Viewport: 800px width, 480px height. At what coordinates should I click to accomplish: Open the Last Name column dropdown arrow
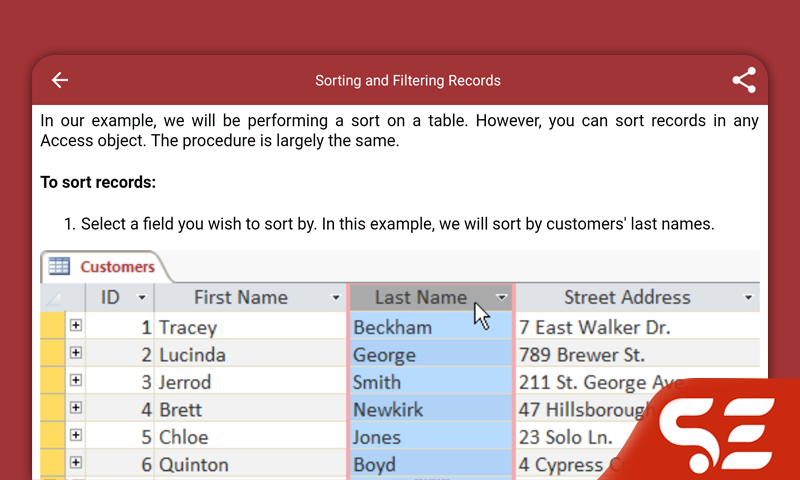tap(502, 297)
